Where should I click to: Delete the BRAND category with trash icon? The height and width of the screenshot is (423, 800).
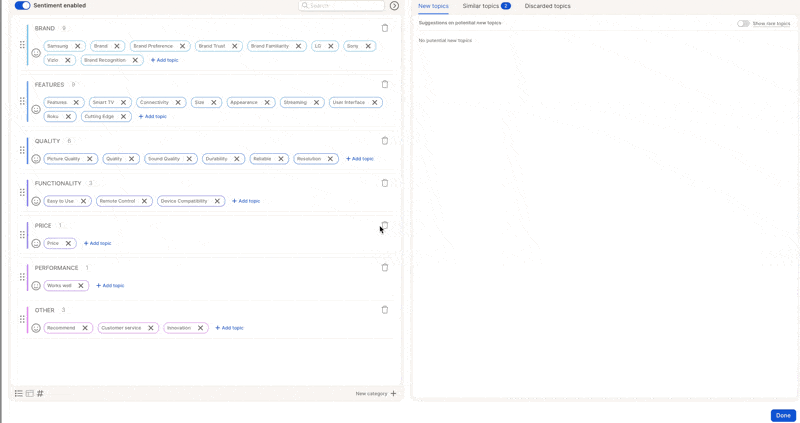(385, 28)
